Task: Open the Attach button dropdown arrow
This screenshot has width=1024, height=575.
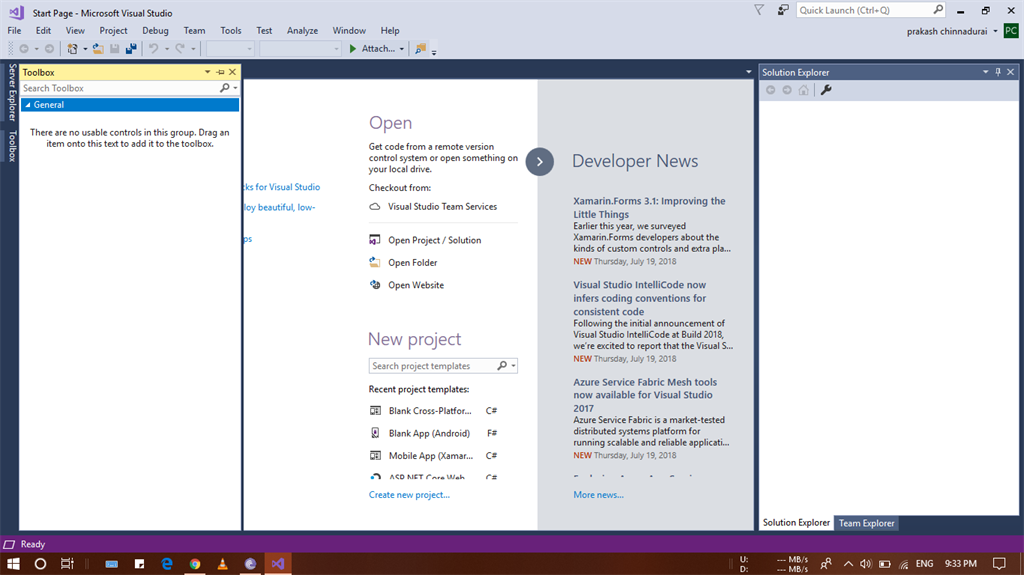Action: 402,49
